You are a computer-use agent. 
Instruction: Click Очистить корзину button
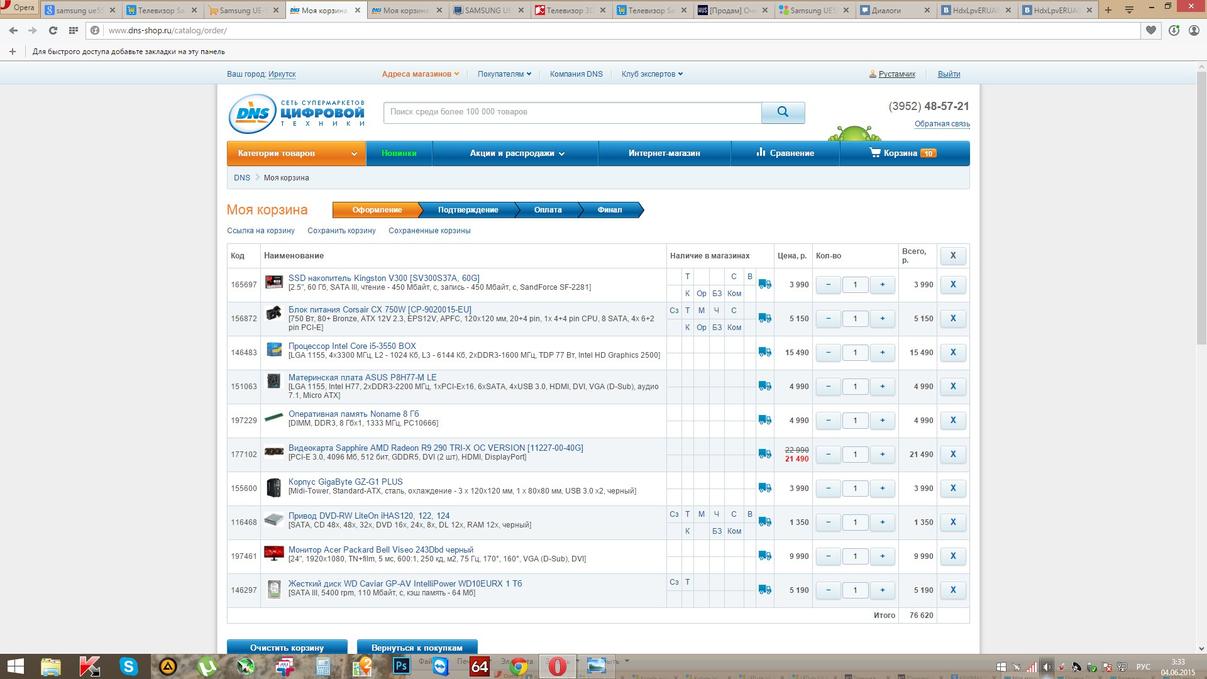(x=287, y=647)
